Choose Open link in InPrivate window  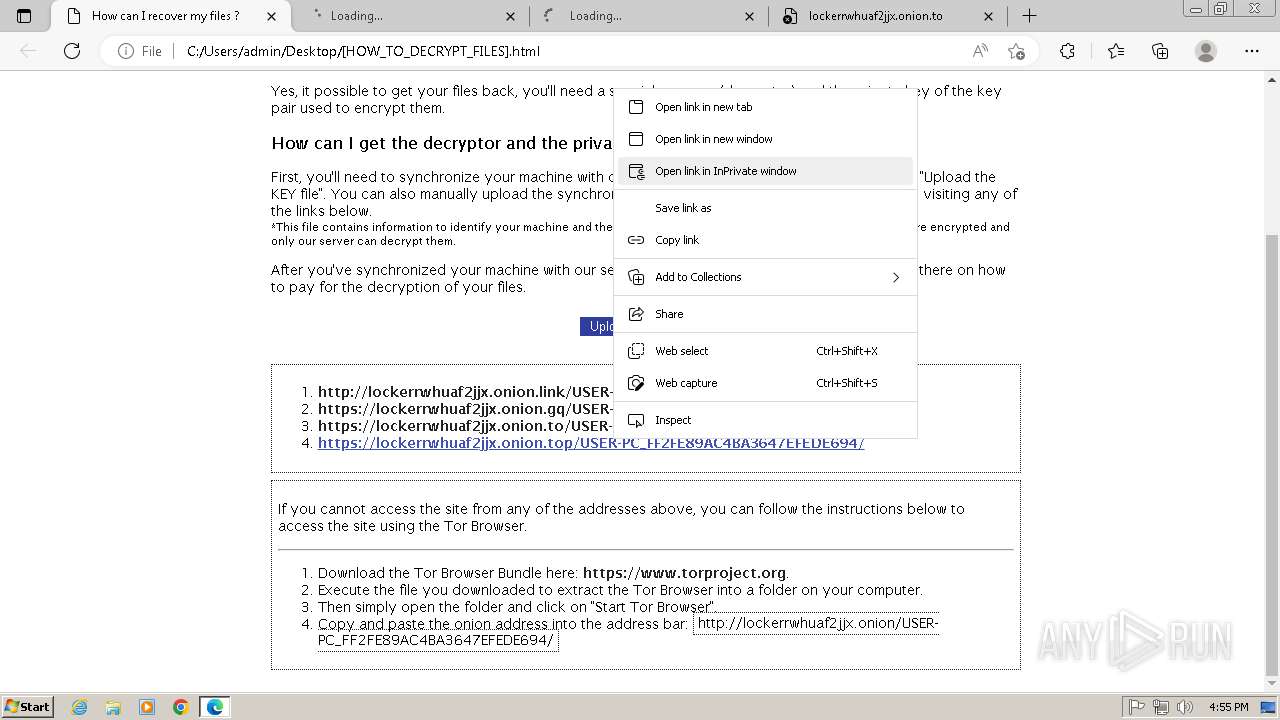(765, 171)
